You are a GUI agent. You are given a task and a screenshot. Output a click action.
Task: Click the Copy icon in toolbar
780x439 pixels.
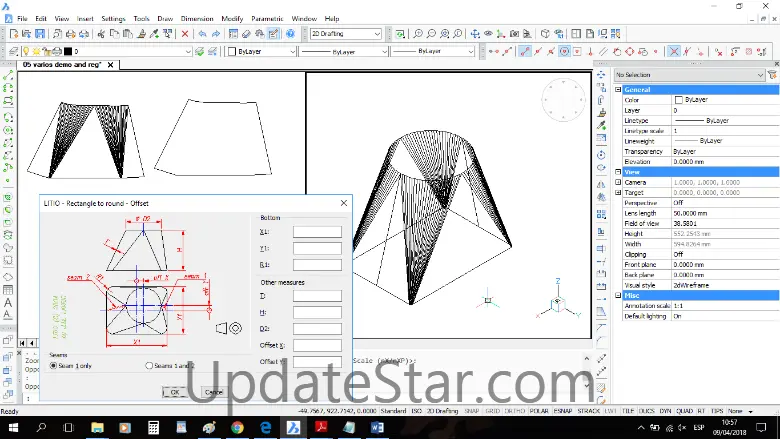point(114,34)
